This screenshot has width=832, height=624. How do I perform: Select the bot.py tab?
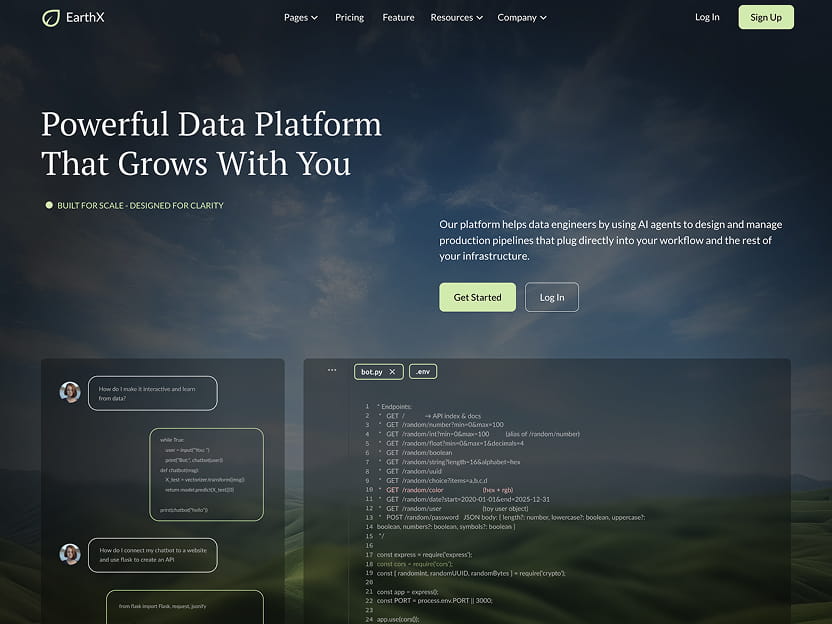click(x=371, y=371)
